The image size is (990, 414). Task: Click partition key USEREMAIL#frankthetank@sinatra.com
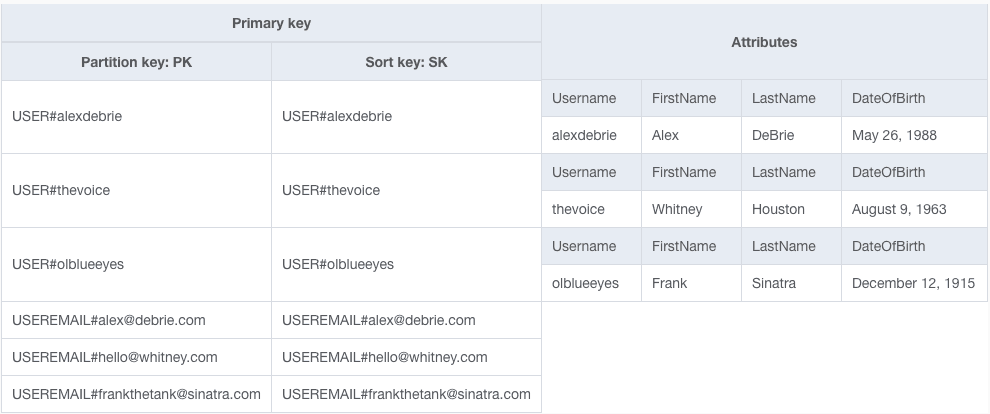click(x=136, y=394)
